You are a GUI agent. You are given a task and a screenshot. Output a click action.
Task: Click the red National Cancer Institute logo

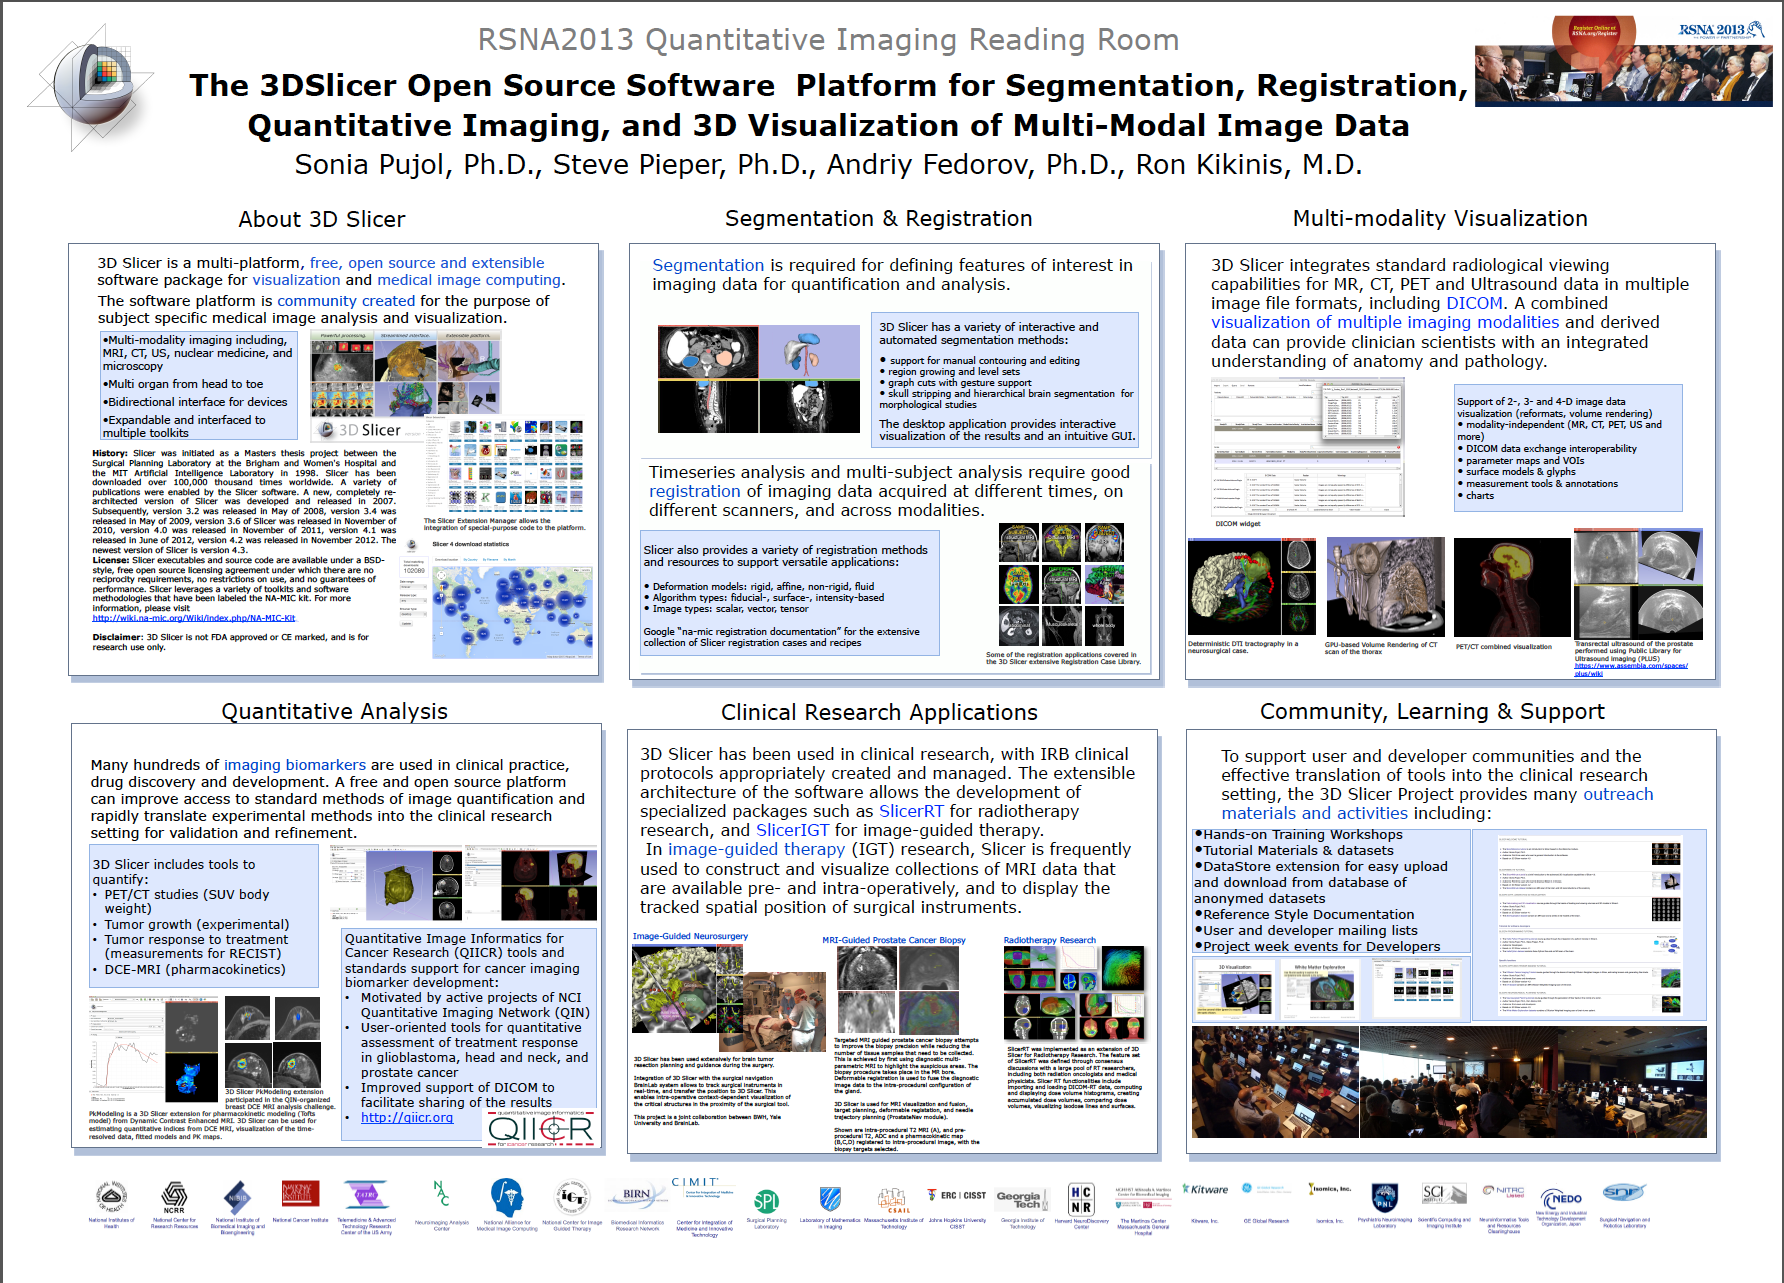(x=300, y=1194)
